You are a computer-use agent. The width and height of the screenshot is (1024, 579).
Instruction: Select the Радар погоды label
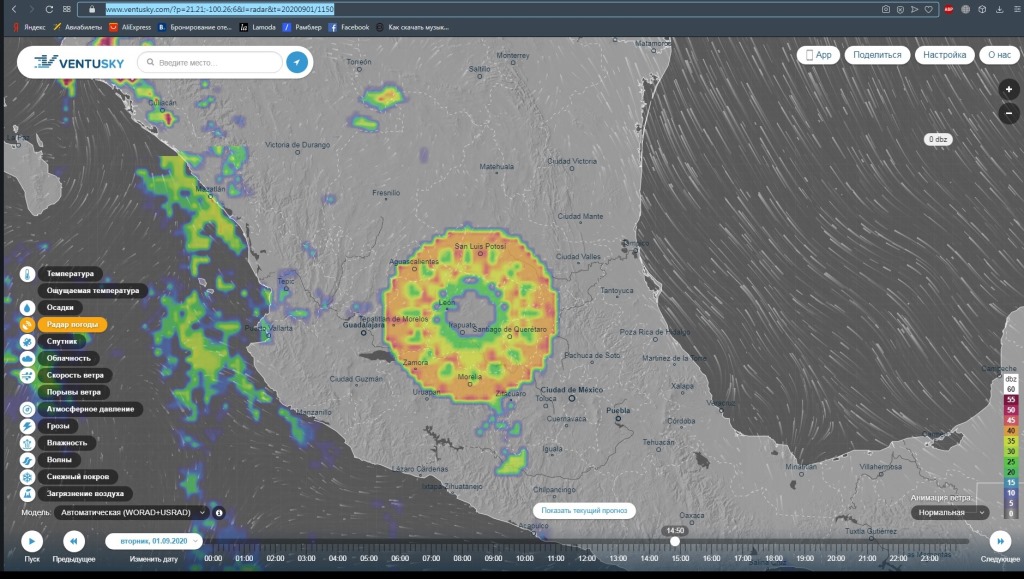click(x=72, y=324)
